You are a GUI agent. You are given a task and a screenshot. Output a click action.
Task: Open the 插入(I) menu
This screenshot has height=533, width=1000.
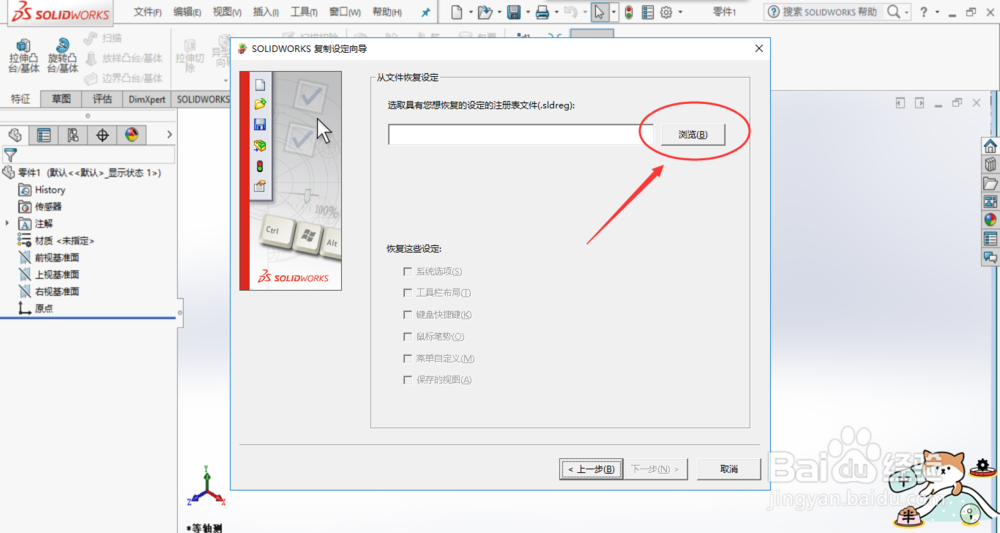coord(265,12)
